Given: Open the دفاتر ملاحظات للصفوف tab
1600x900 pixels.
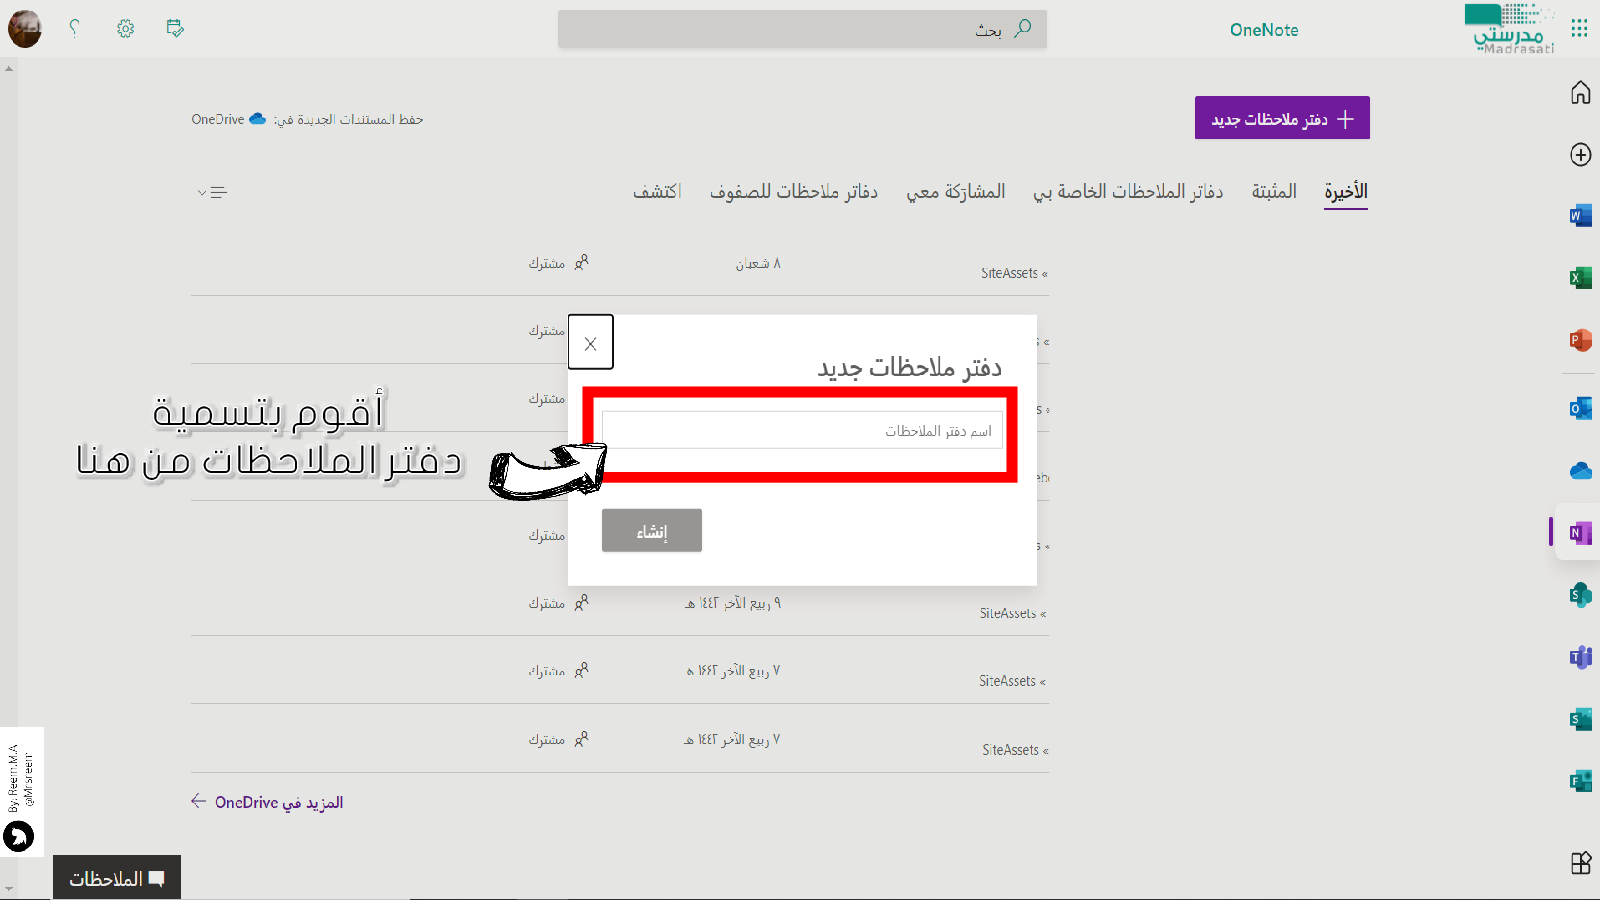Looking at the screenshot, I should point(793,191).
